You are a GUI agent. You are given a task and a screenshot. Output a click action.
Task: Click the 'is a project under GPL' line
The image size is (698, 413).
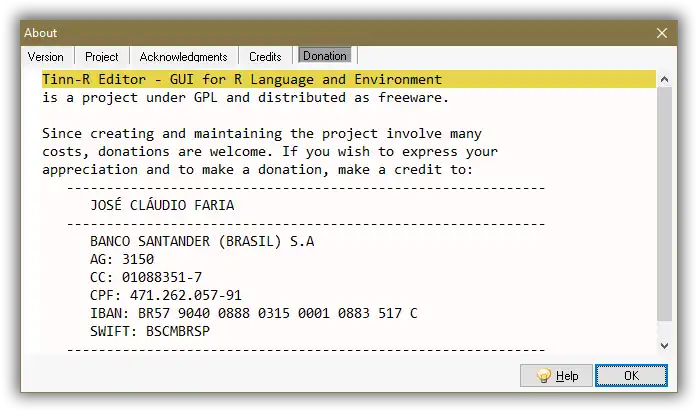[245, 97]
